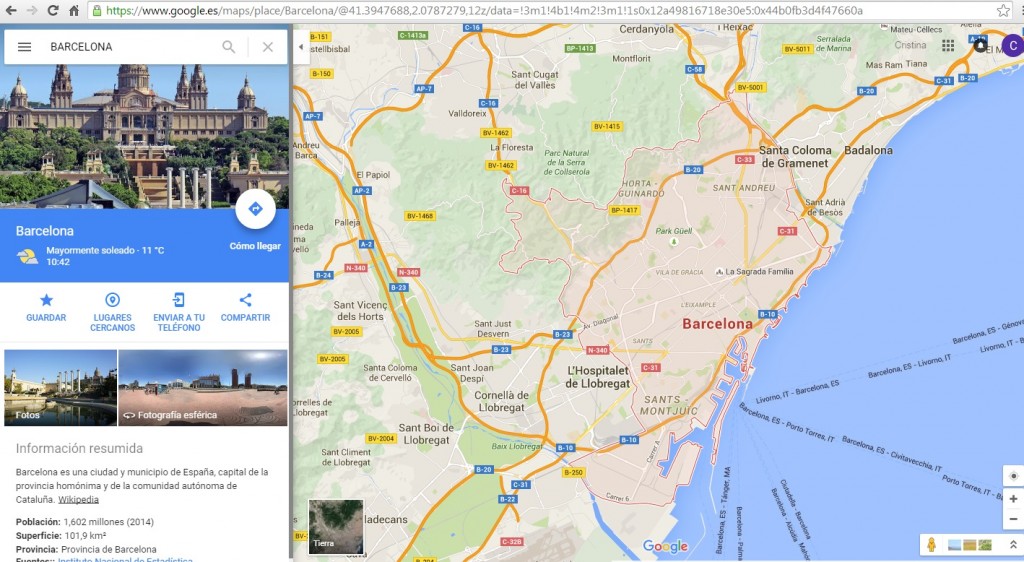
Task: Click the magnifier search icon
Action: [229, 47]
